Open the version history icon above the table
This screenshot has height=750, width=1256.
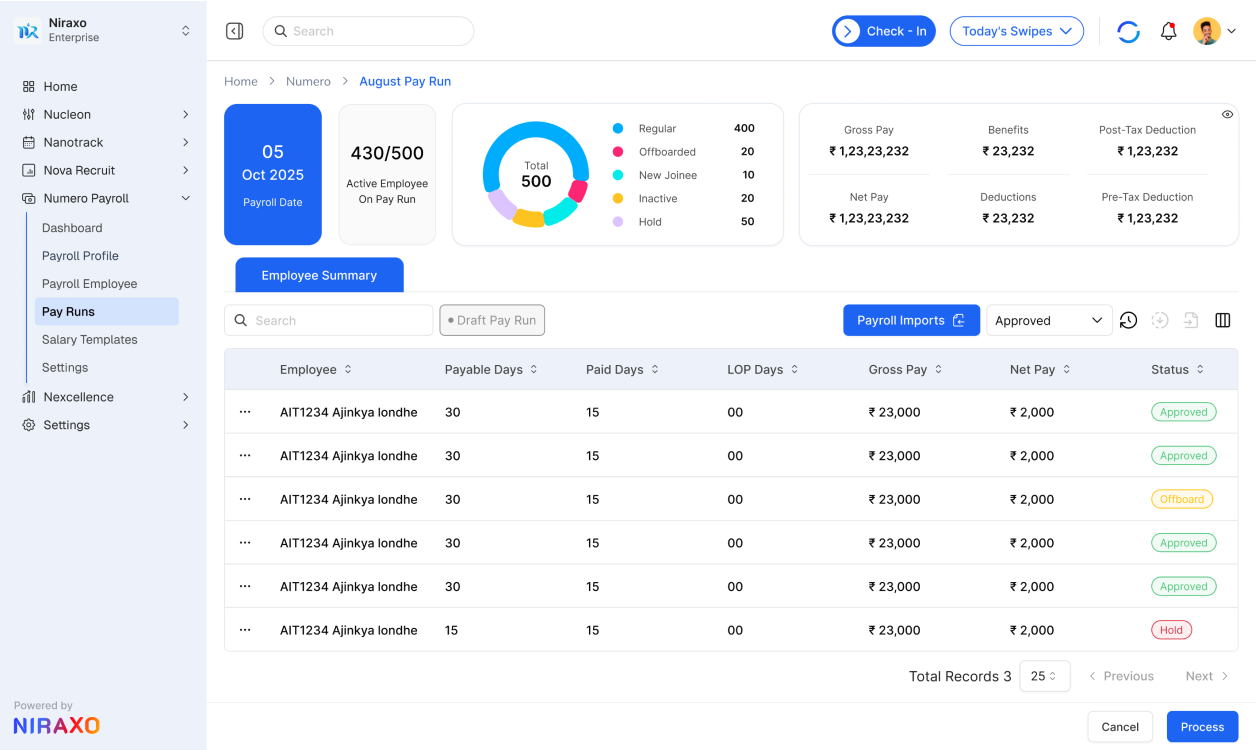1128,320
